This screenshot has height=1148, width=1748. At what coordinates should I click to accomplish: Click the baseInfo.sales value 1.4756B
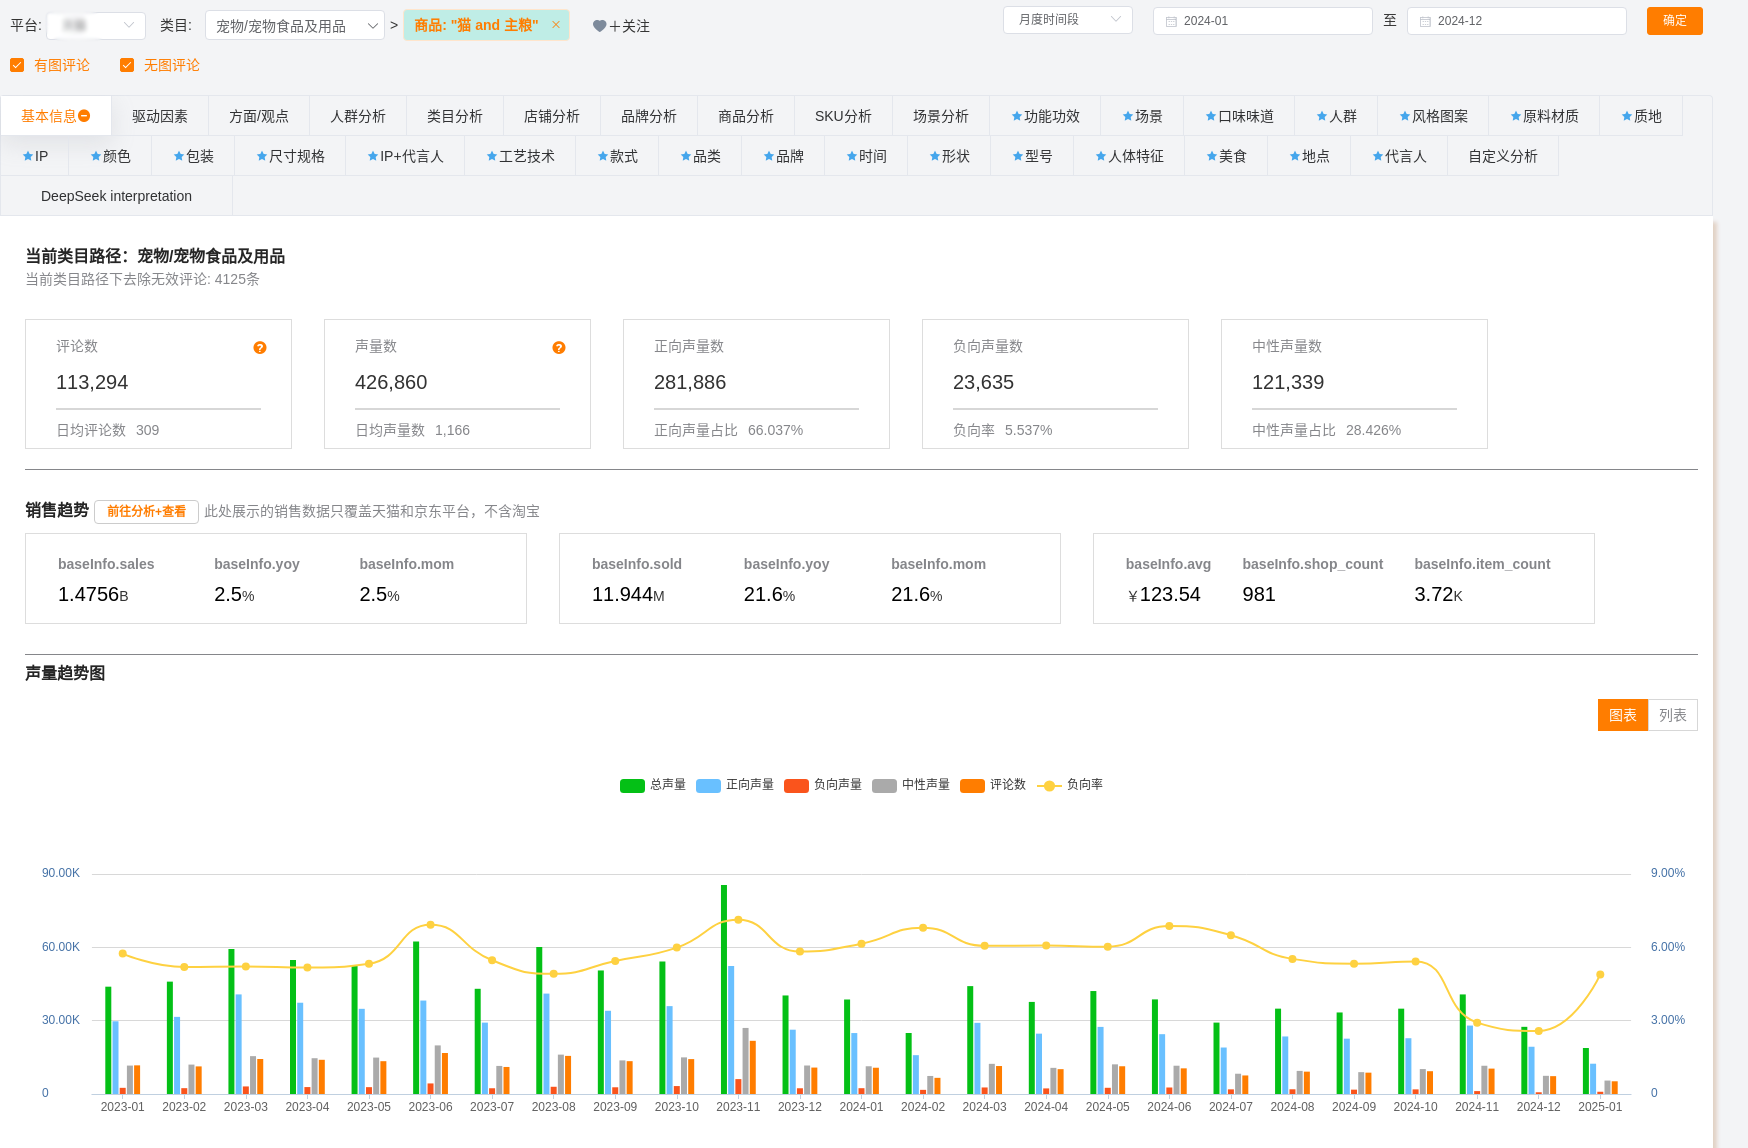(x=93, y=594)
